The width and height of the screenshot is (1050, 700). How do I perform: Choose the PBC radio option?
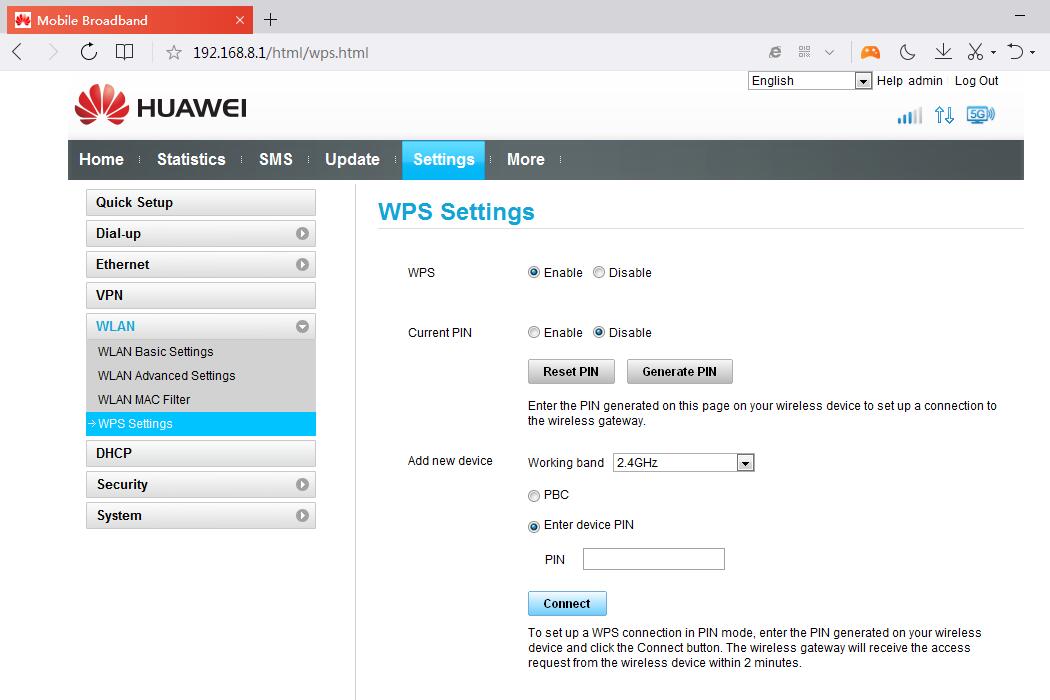click(534, 495)
